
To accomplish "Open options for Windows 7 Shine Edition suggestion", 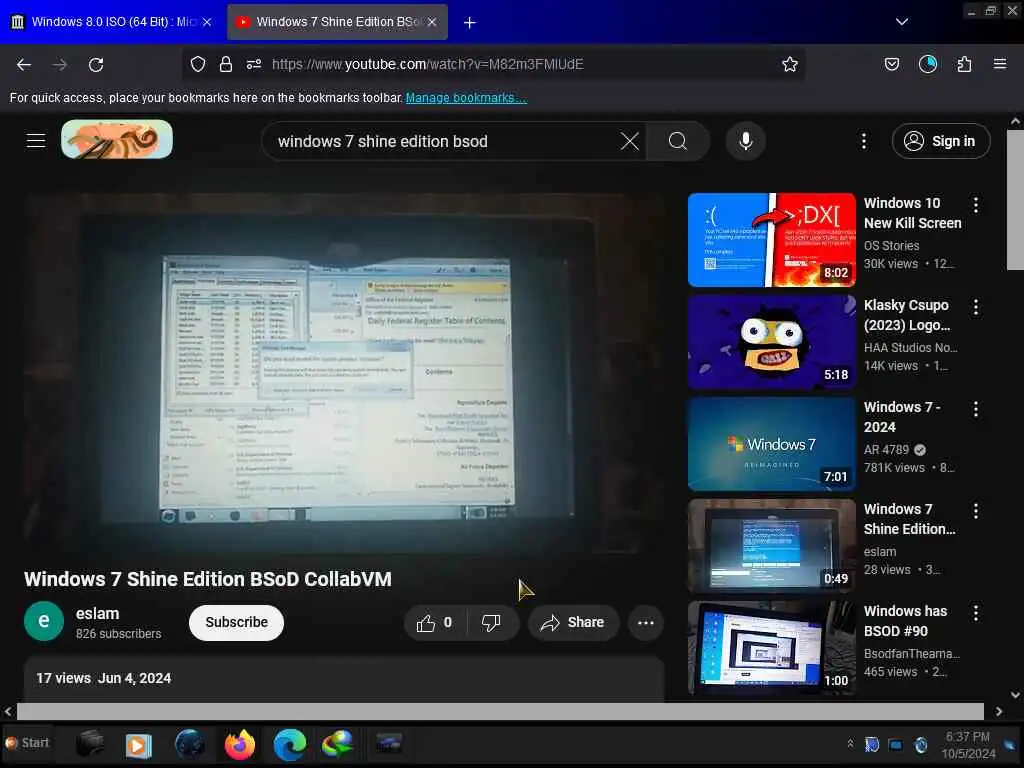I will pos(976,511).
